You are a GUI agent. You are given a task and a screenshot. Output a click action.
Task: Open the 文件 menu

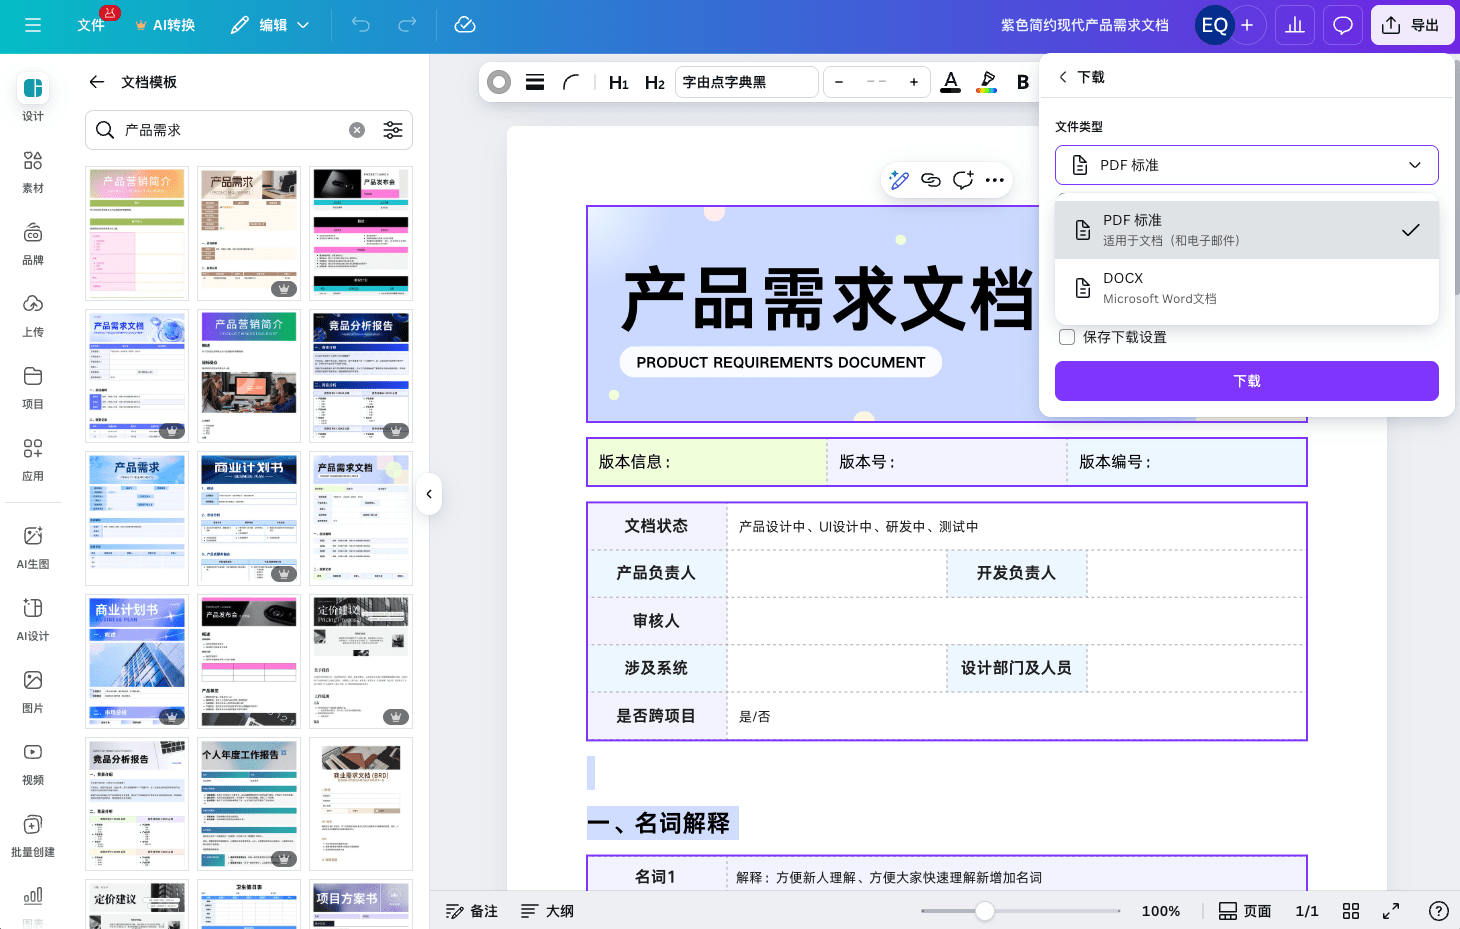91,25
